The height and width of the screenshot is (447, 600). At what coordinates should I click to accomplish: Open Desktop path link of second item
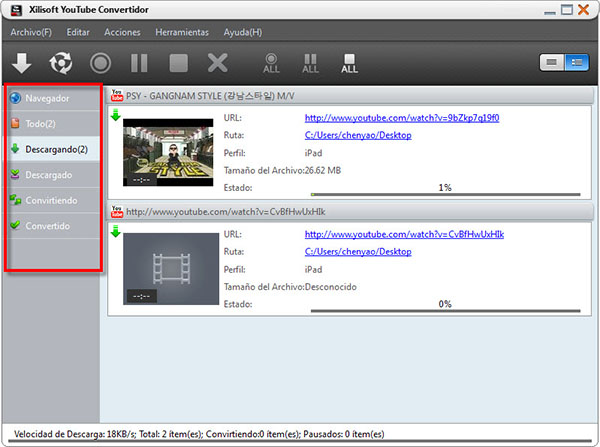pos(358,252)
